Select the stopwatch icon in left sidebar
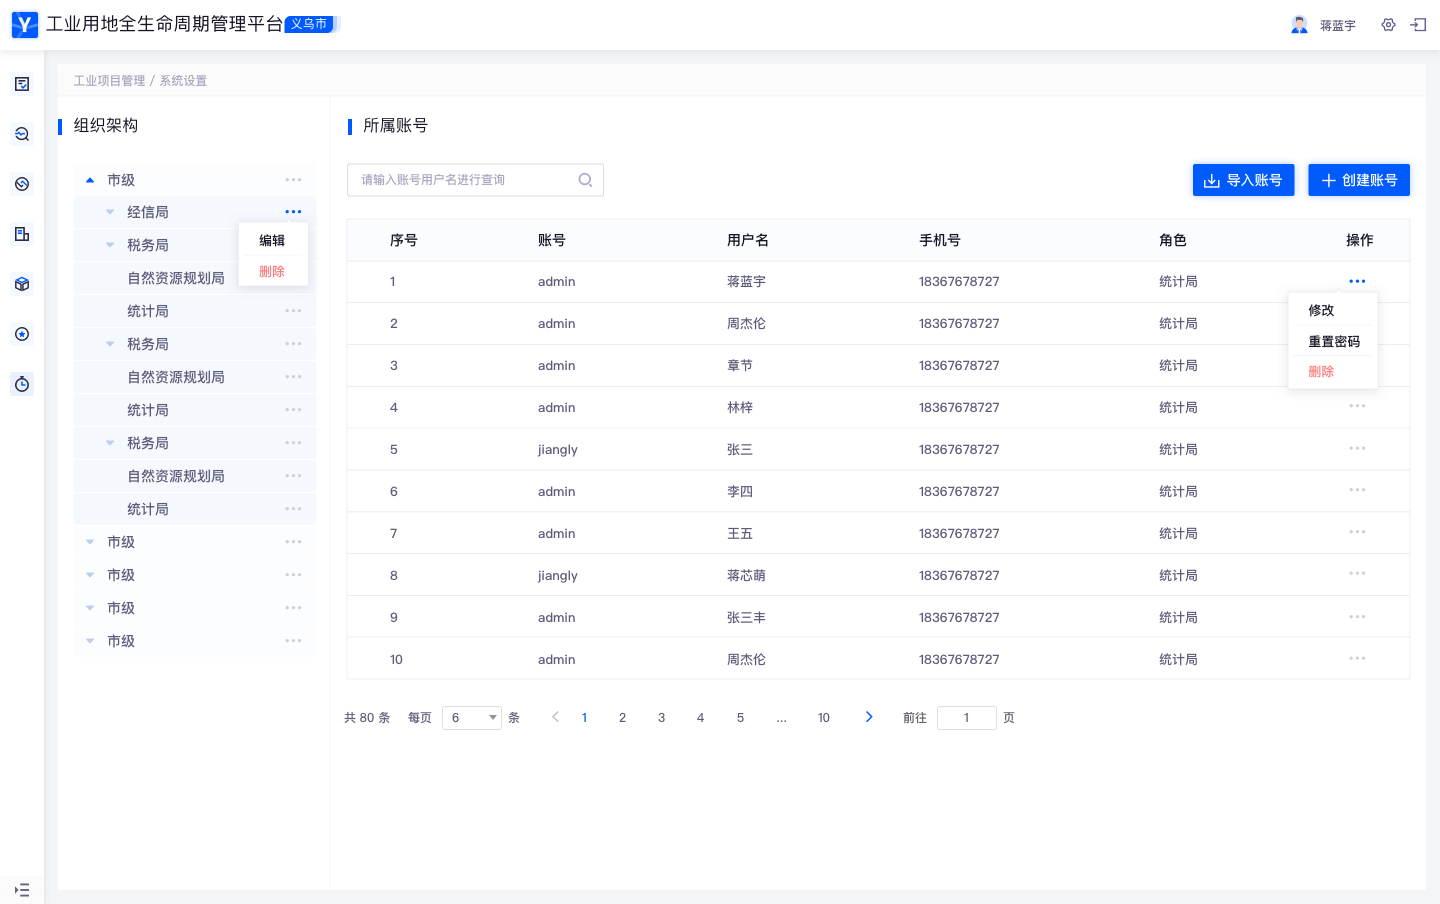The width and height of the screenshot is (1440, 904). click(x=22, y=384)
